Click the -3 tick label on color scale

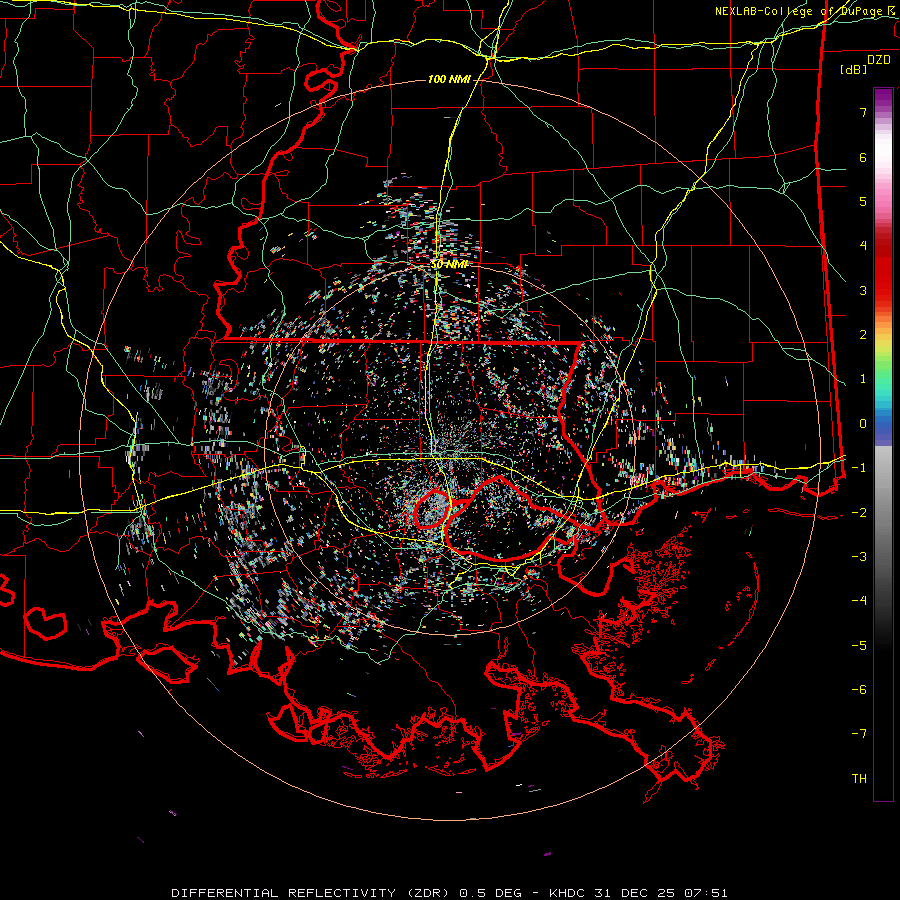tap(859, 557)
